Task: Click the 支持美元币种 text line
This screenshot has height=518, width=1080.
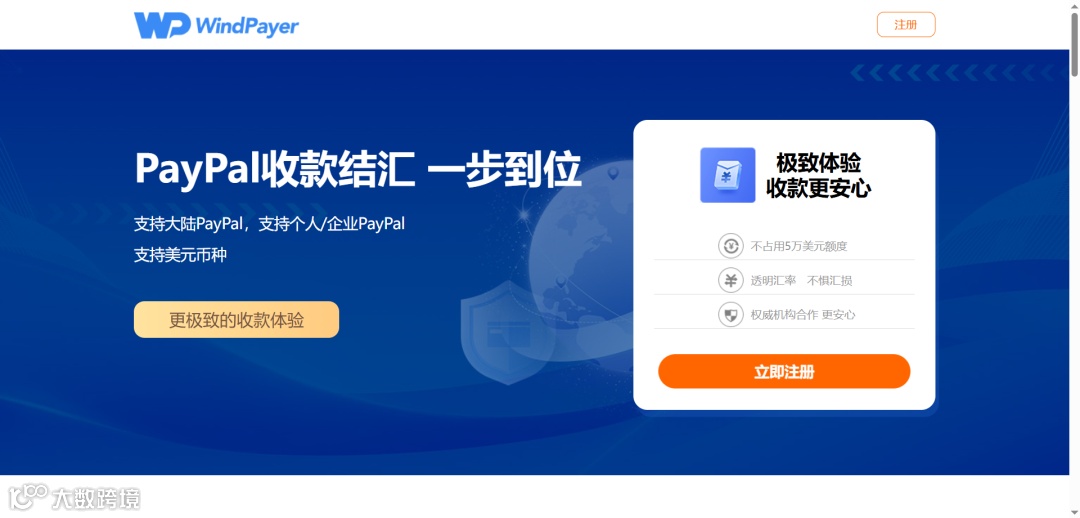Action: click(180, 256)
